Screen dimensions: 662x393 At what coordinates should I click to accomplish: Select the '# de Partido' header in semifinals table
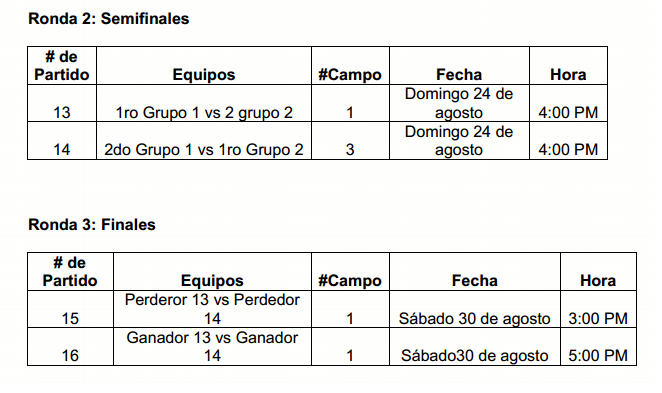click(62, 66)
